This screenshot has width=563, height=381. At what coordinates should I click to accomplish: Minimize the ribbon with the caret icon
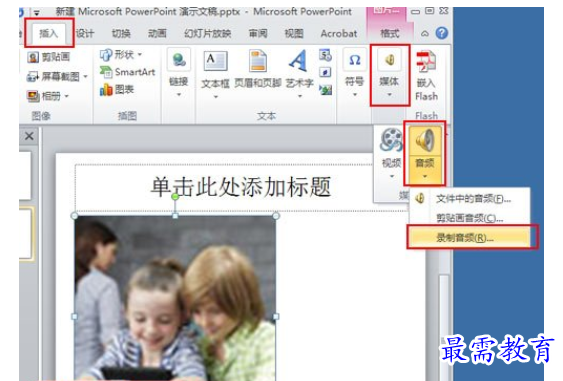[x=425, y=34]
